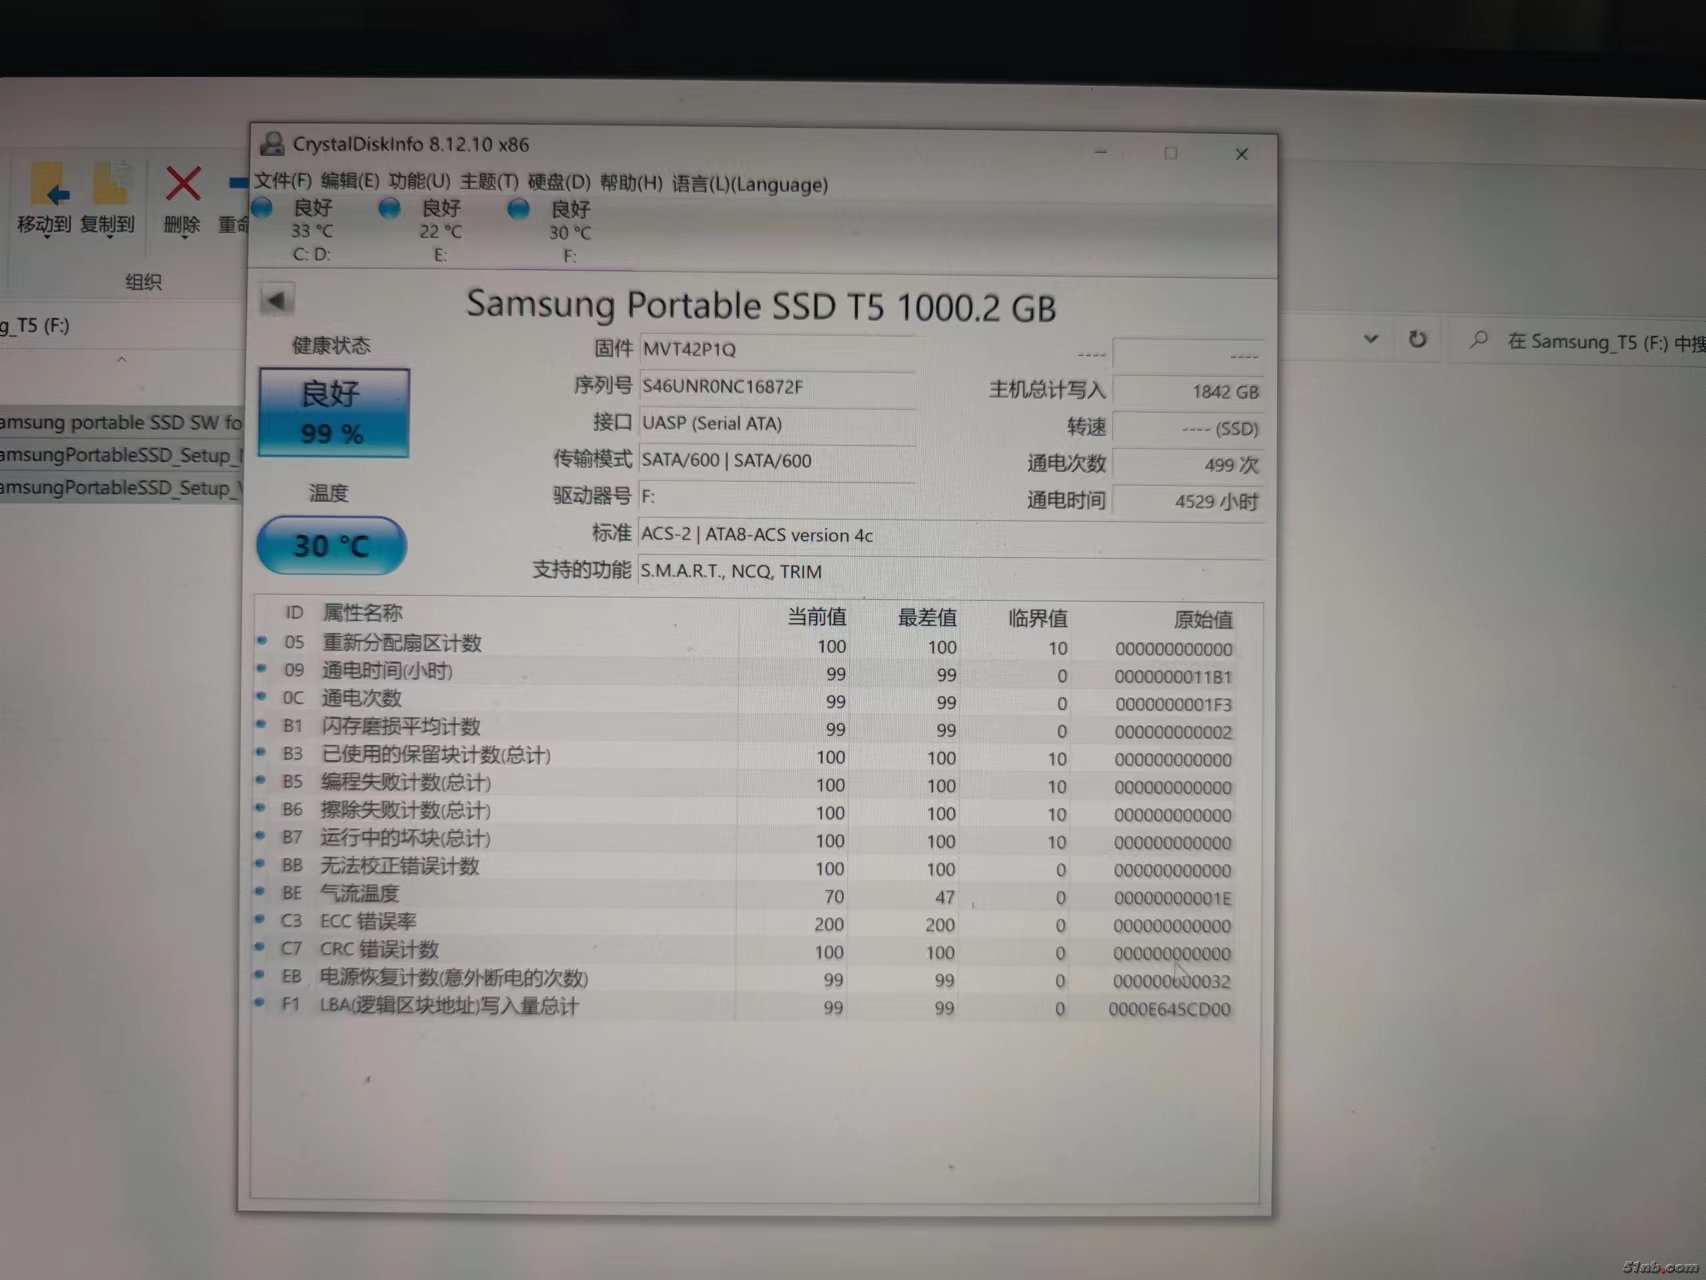Click the status dot for the F1 row
Viewport: 1706px width, 1280px height.
coord(260,1001)
